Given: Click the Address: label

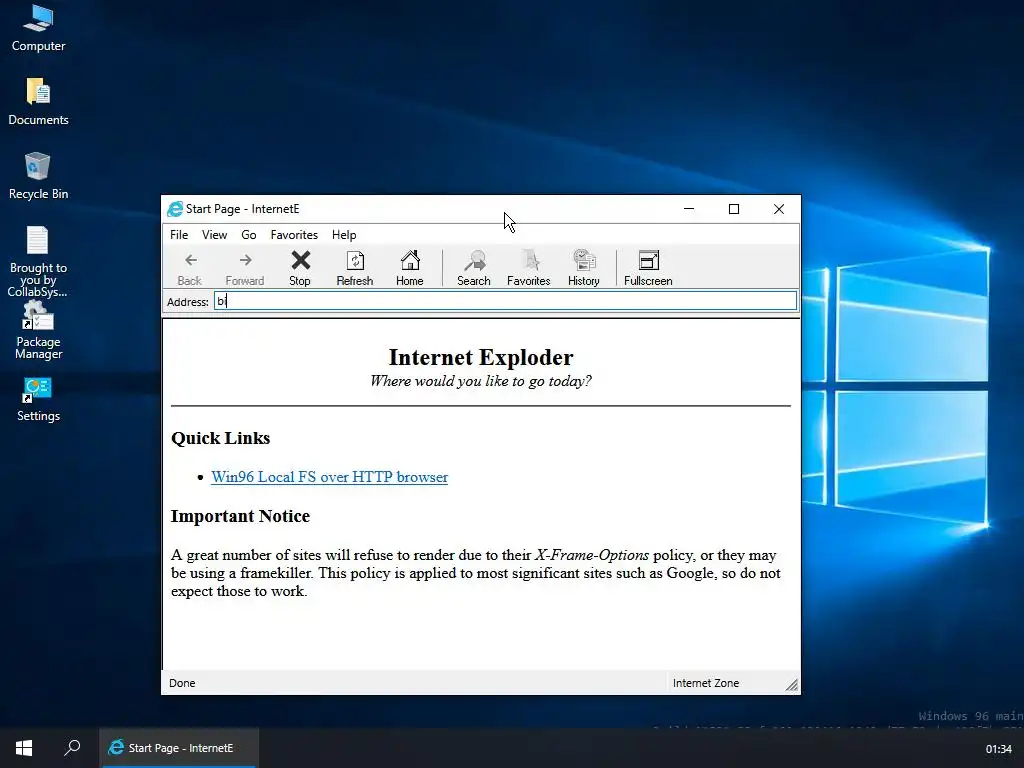Looking at the screenshot, I should [187, 302].
